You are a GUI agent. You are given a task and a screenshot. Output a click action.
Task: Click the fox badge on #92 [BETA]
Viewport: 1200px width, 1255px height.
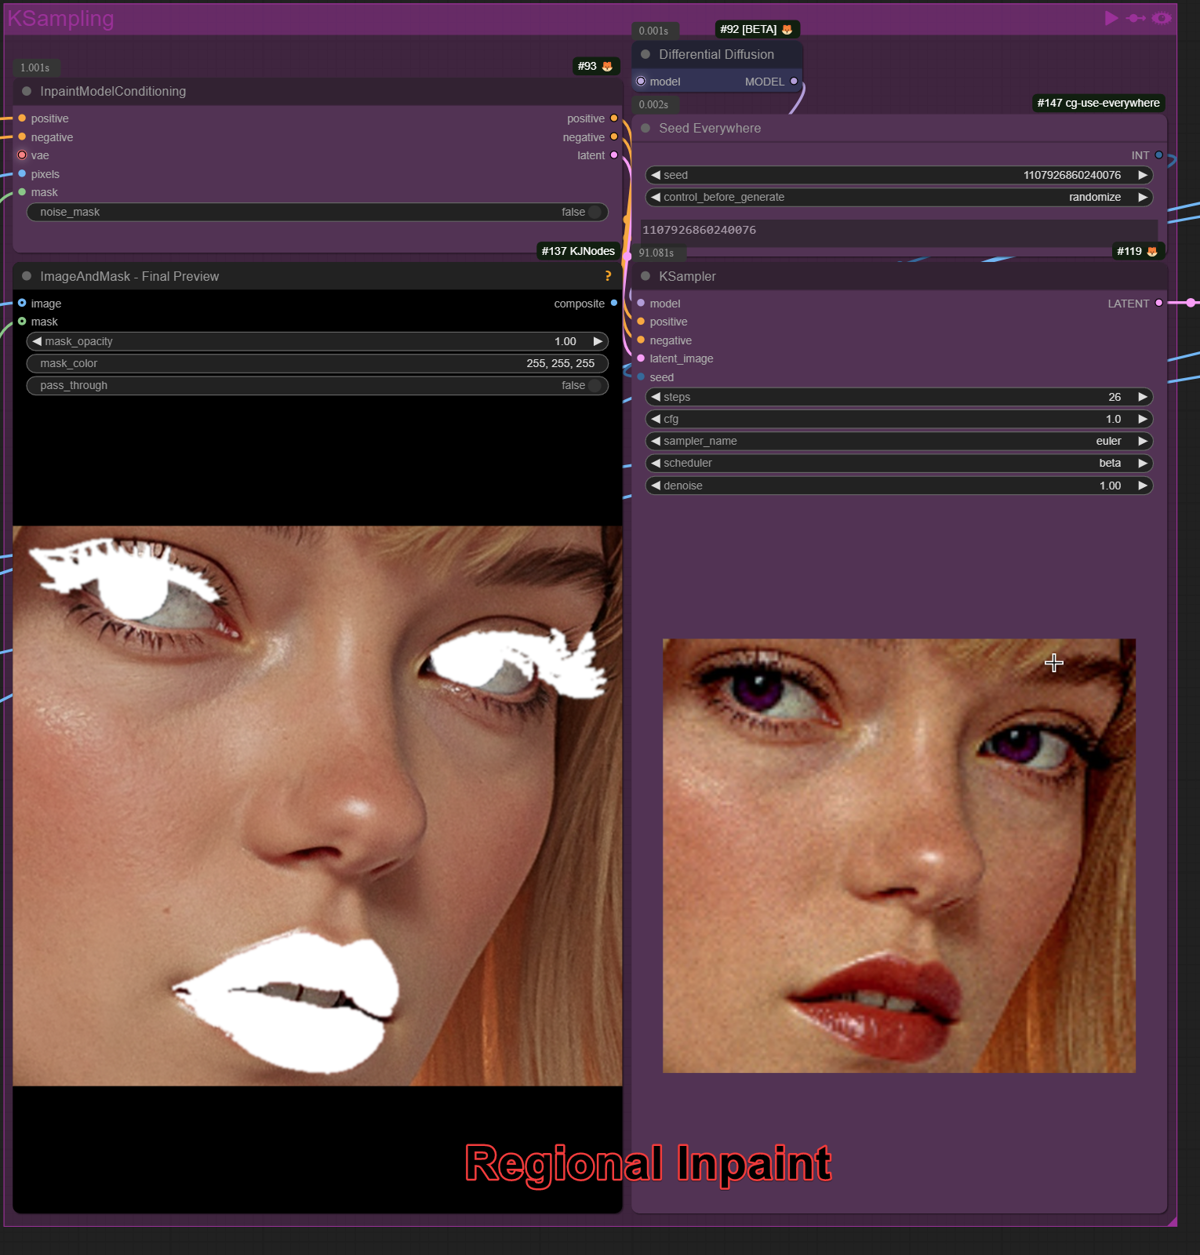pos(787,30)
